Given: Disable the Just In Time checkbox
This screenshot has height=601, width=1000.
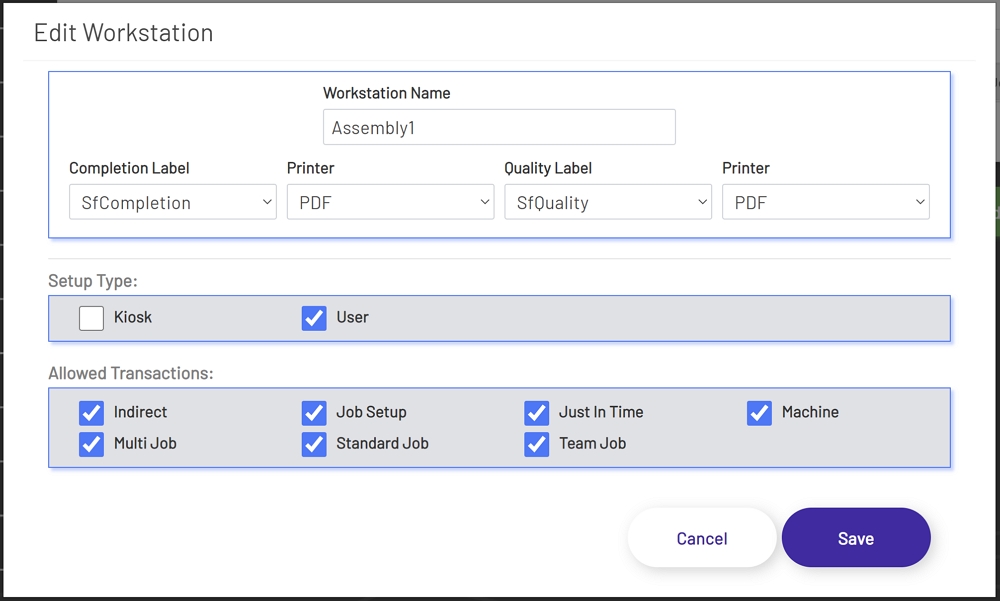Looking at the screenshot, I should tap(537, 413).
